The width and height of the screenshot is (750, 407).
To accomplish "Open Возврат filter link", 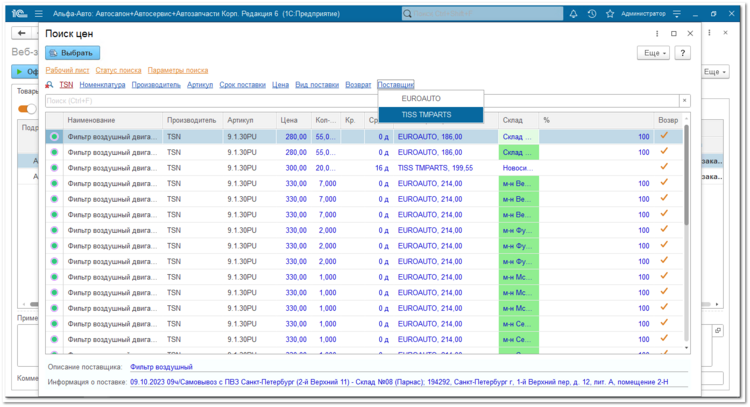I will (x=358, y=85).
